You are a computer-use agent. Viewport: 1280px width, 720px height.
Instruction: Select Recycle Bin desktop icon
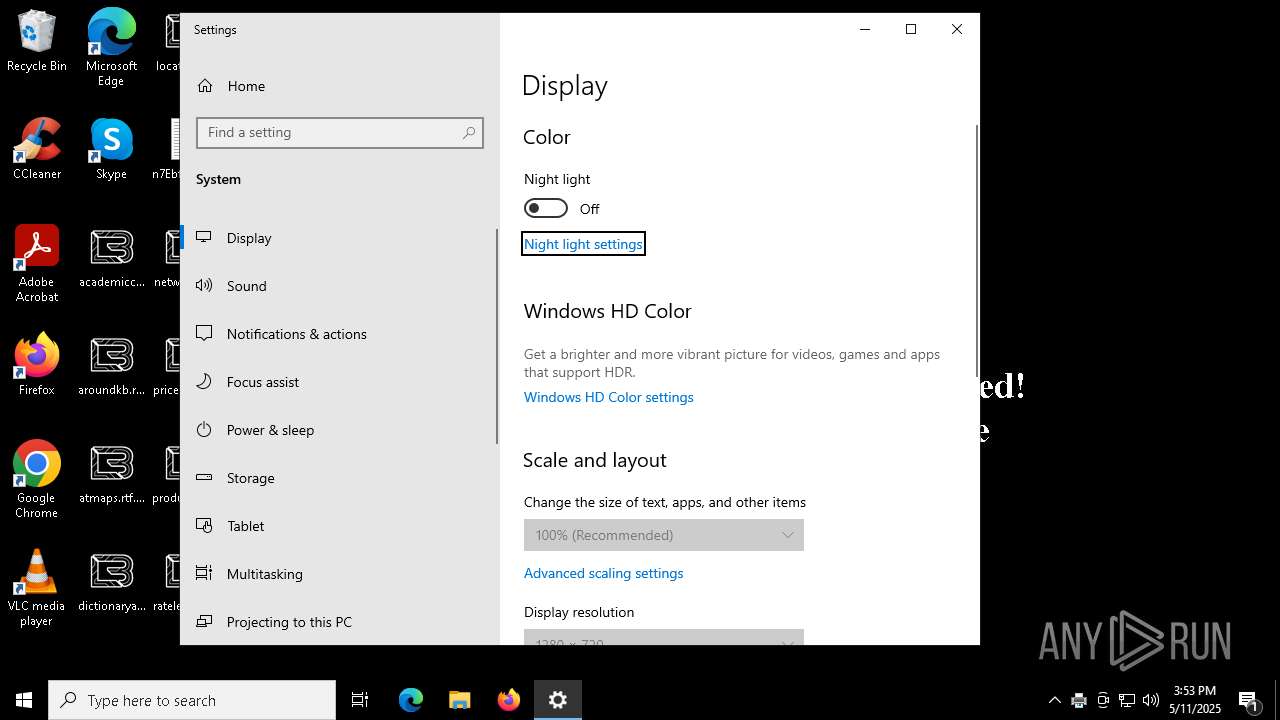[37, 41]
